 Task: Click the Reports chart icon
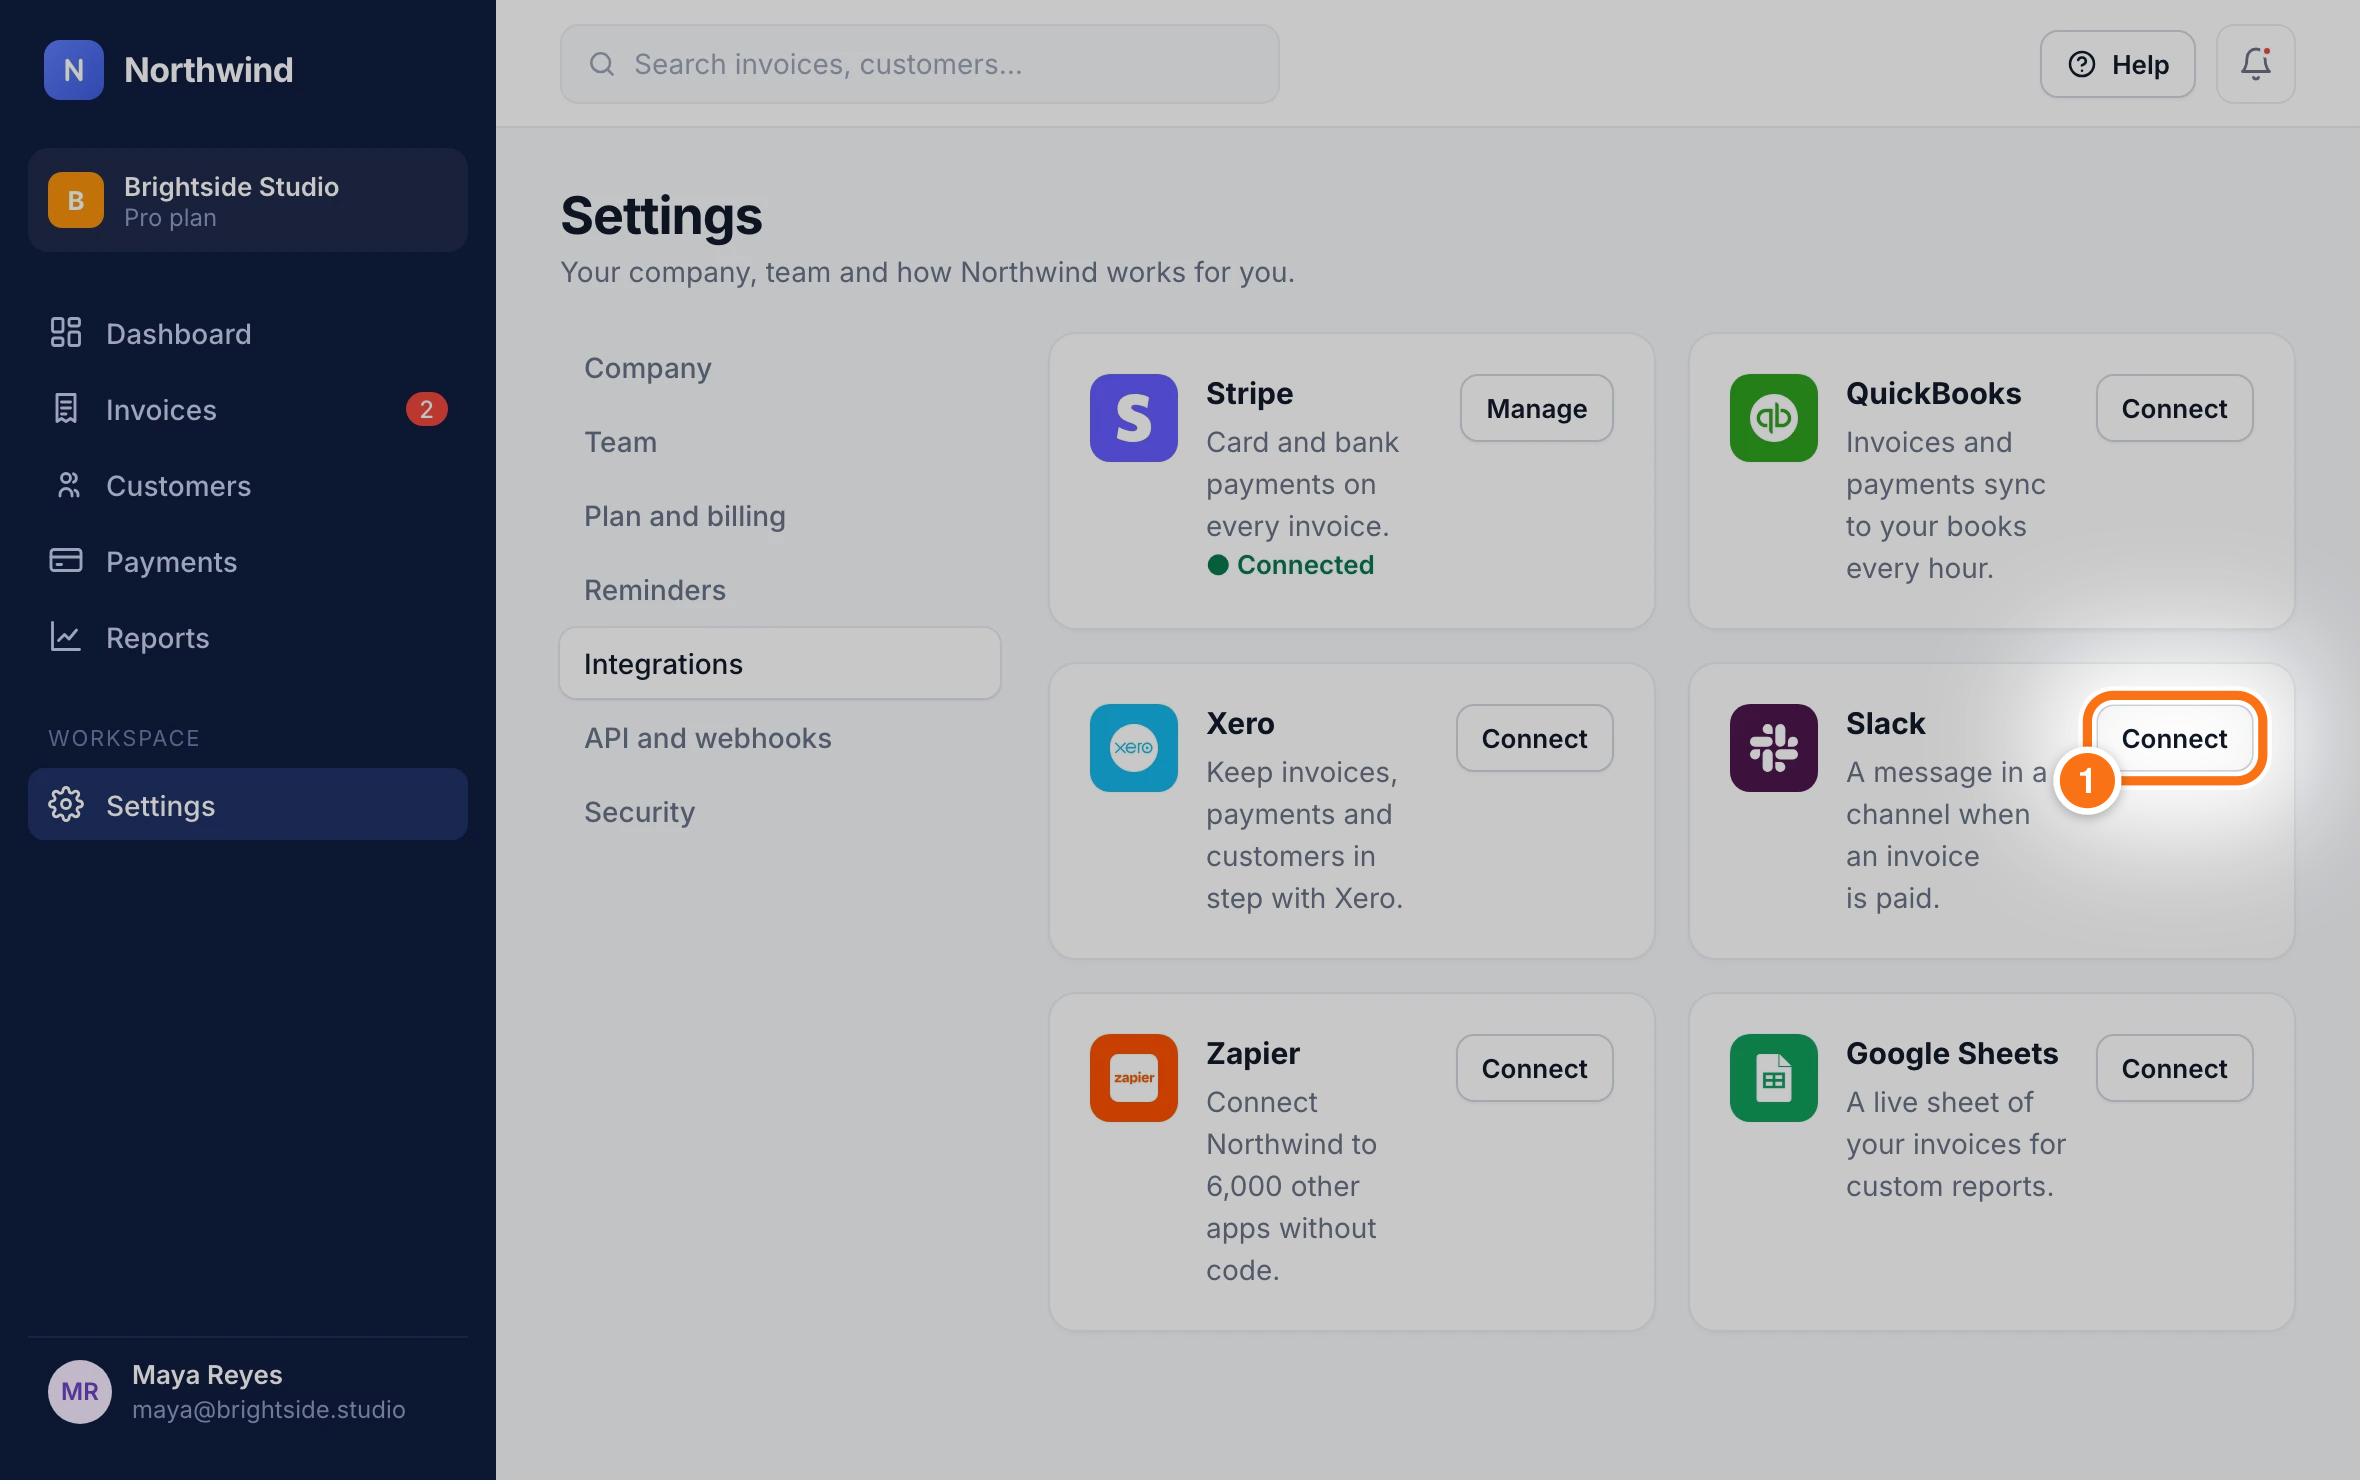(x=66, y=637)
